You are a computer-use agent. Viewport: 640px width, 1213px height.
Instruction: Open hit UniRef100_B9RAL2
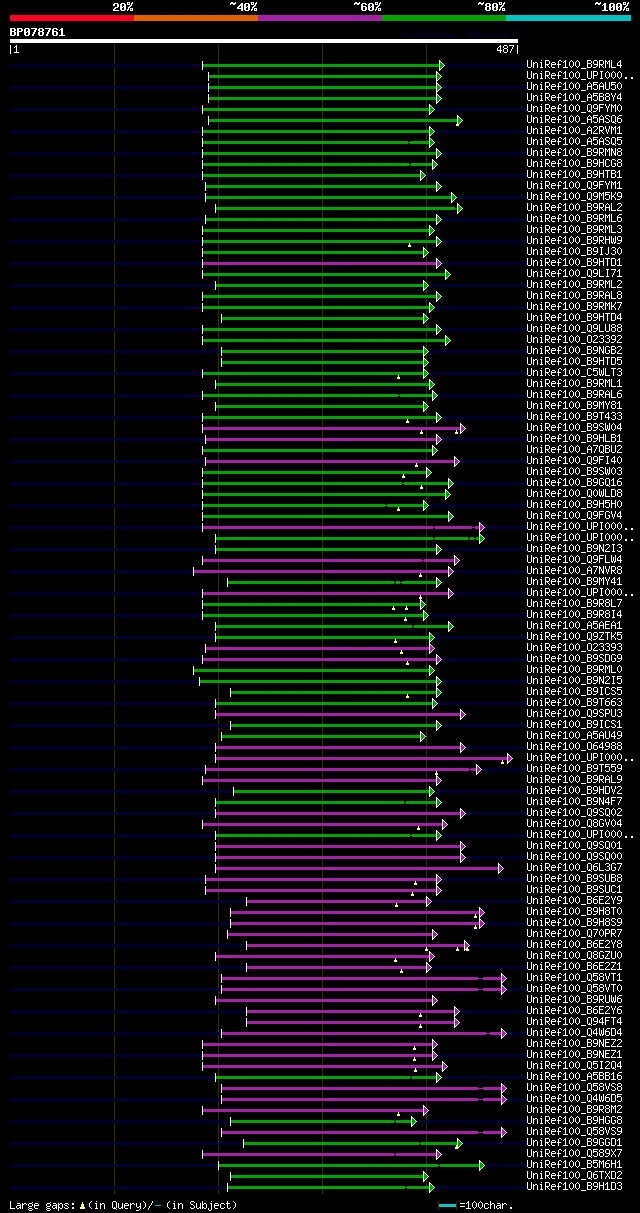(574, 208)
